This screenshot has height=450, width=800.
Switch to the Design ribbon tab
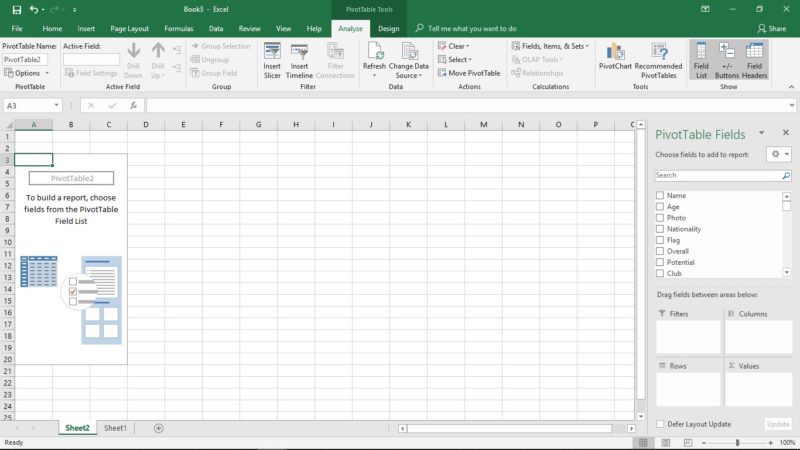pyautogui.click(x=388, y=29)
